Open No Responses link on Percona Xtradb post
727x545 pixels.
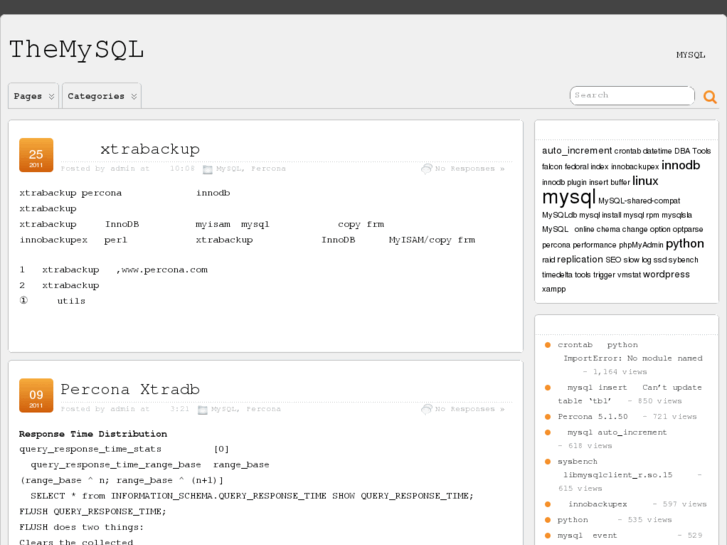click(x=469, y=409)
